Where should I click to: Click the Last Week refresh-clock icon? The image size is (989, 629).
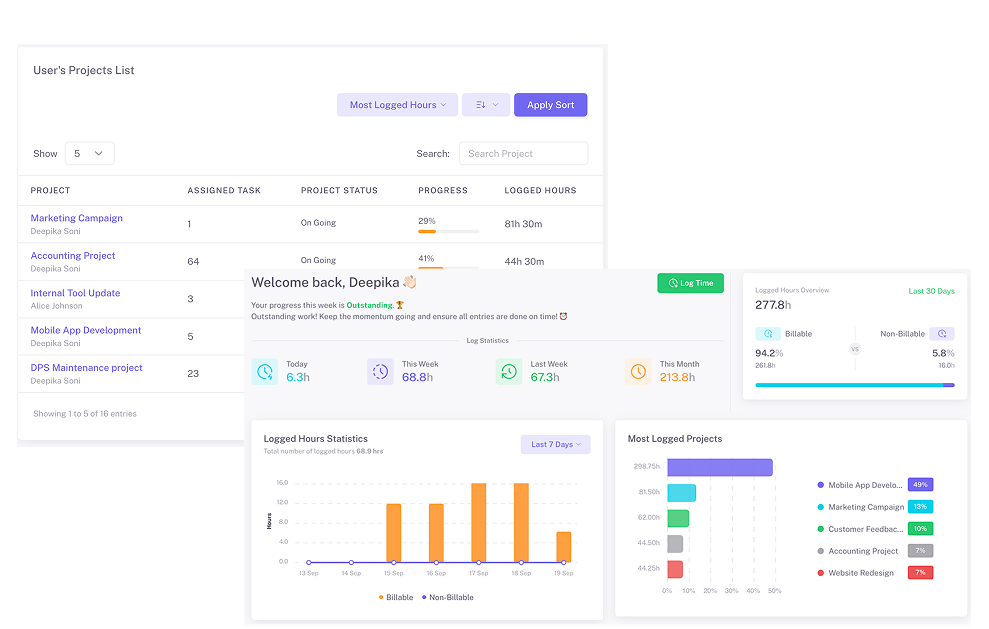tap(509, 371)
